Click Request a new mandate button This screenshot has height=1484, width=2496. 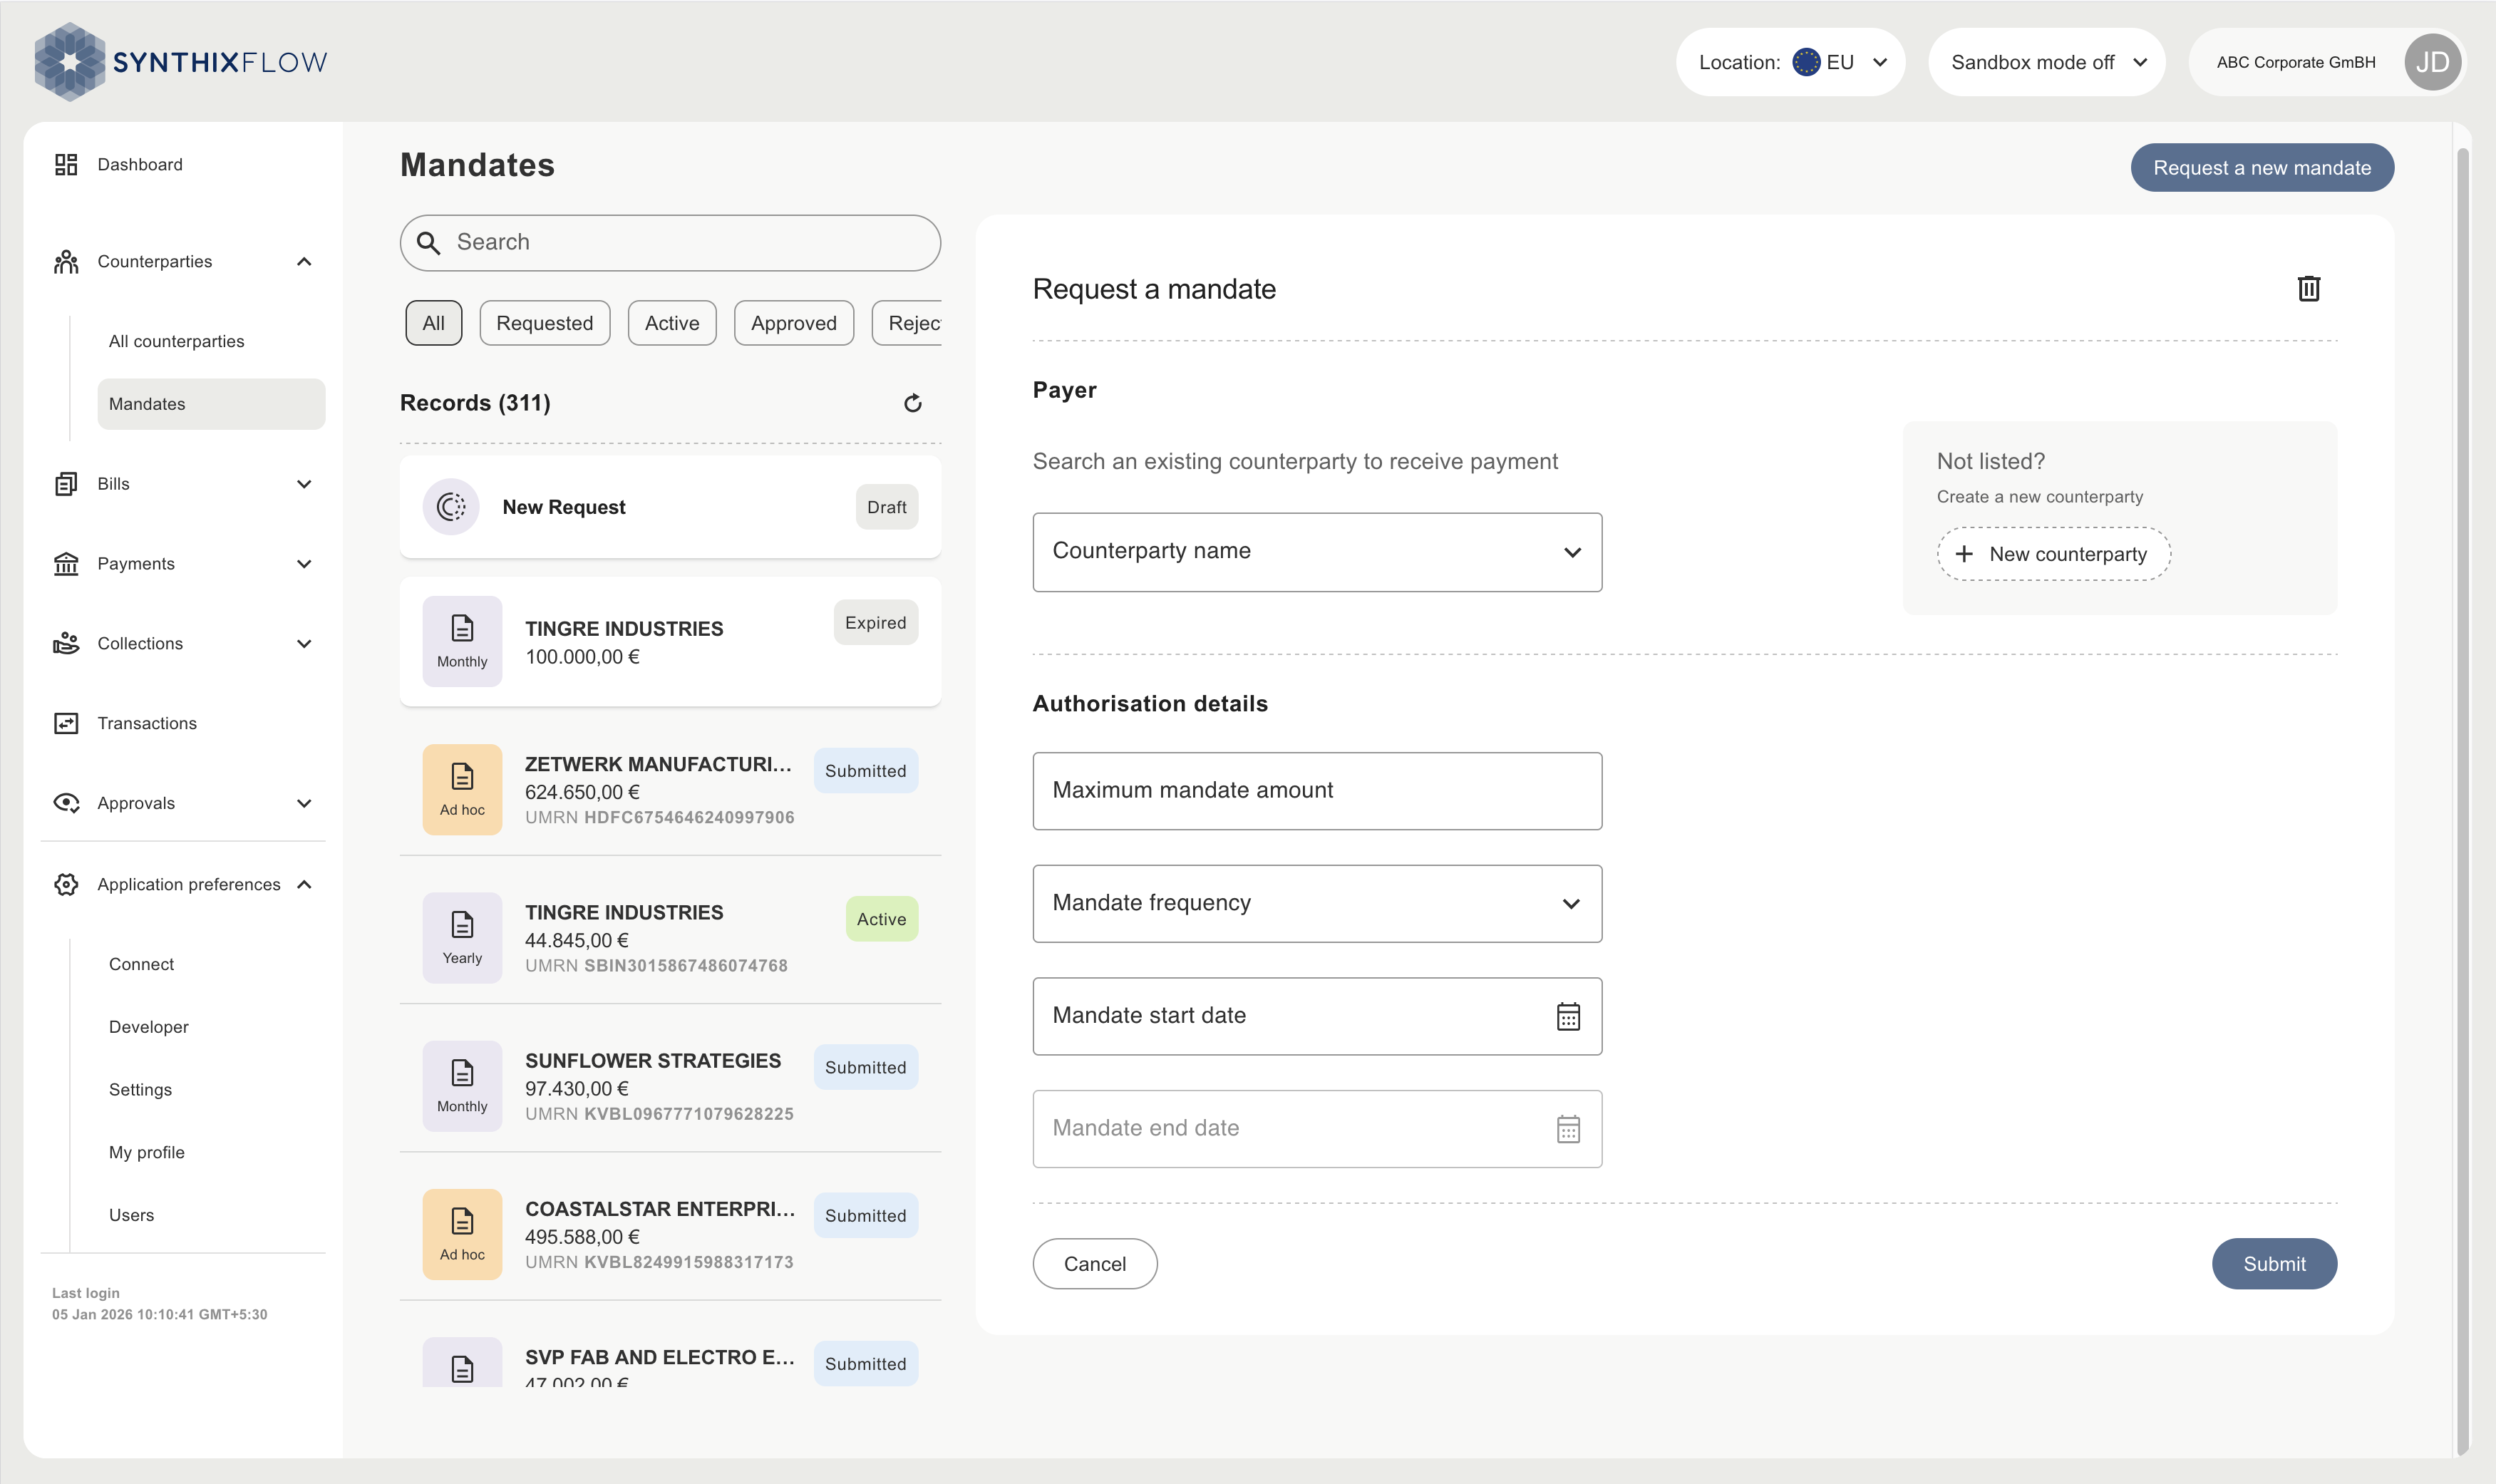[x=2262, y=167]
